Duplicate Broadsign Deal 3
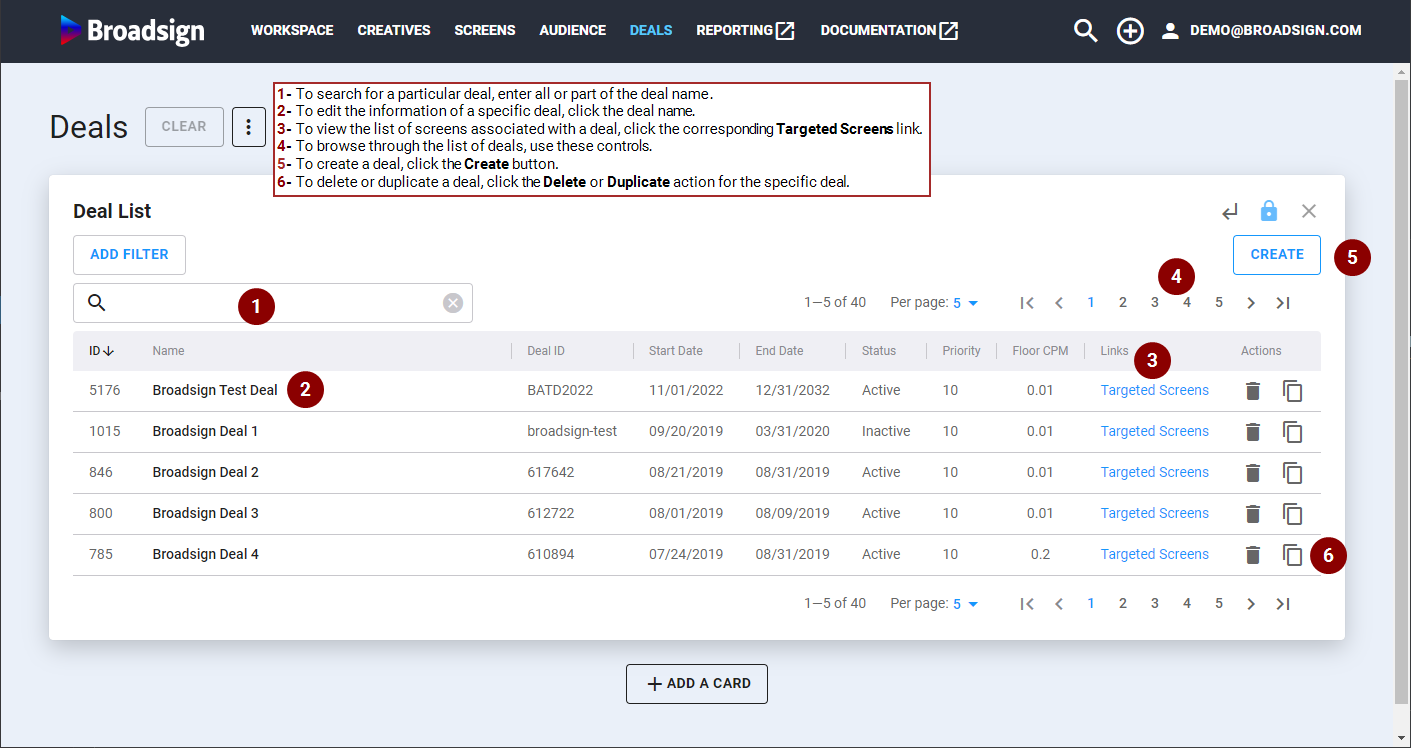 1293,514
